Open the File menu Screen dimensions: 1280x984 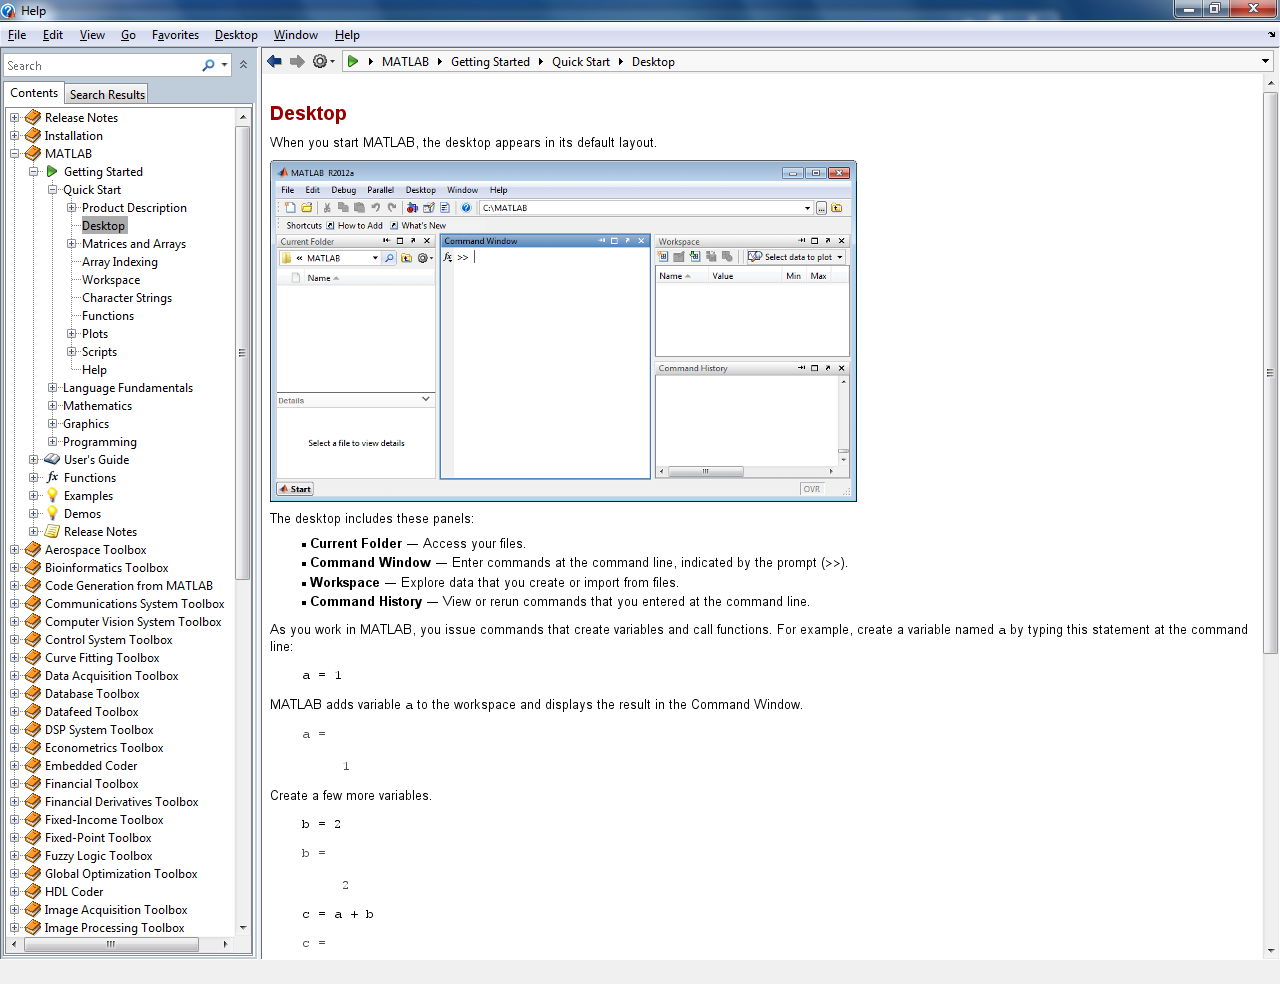pos(17,35)
